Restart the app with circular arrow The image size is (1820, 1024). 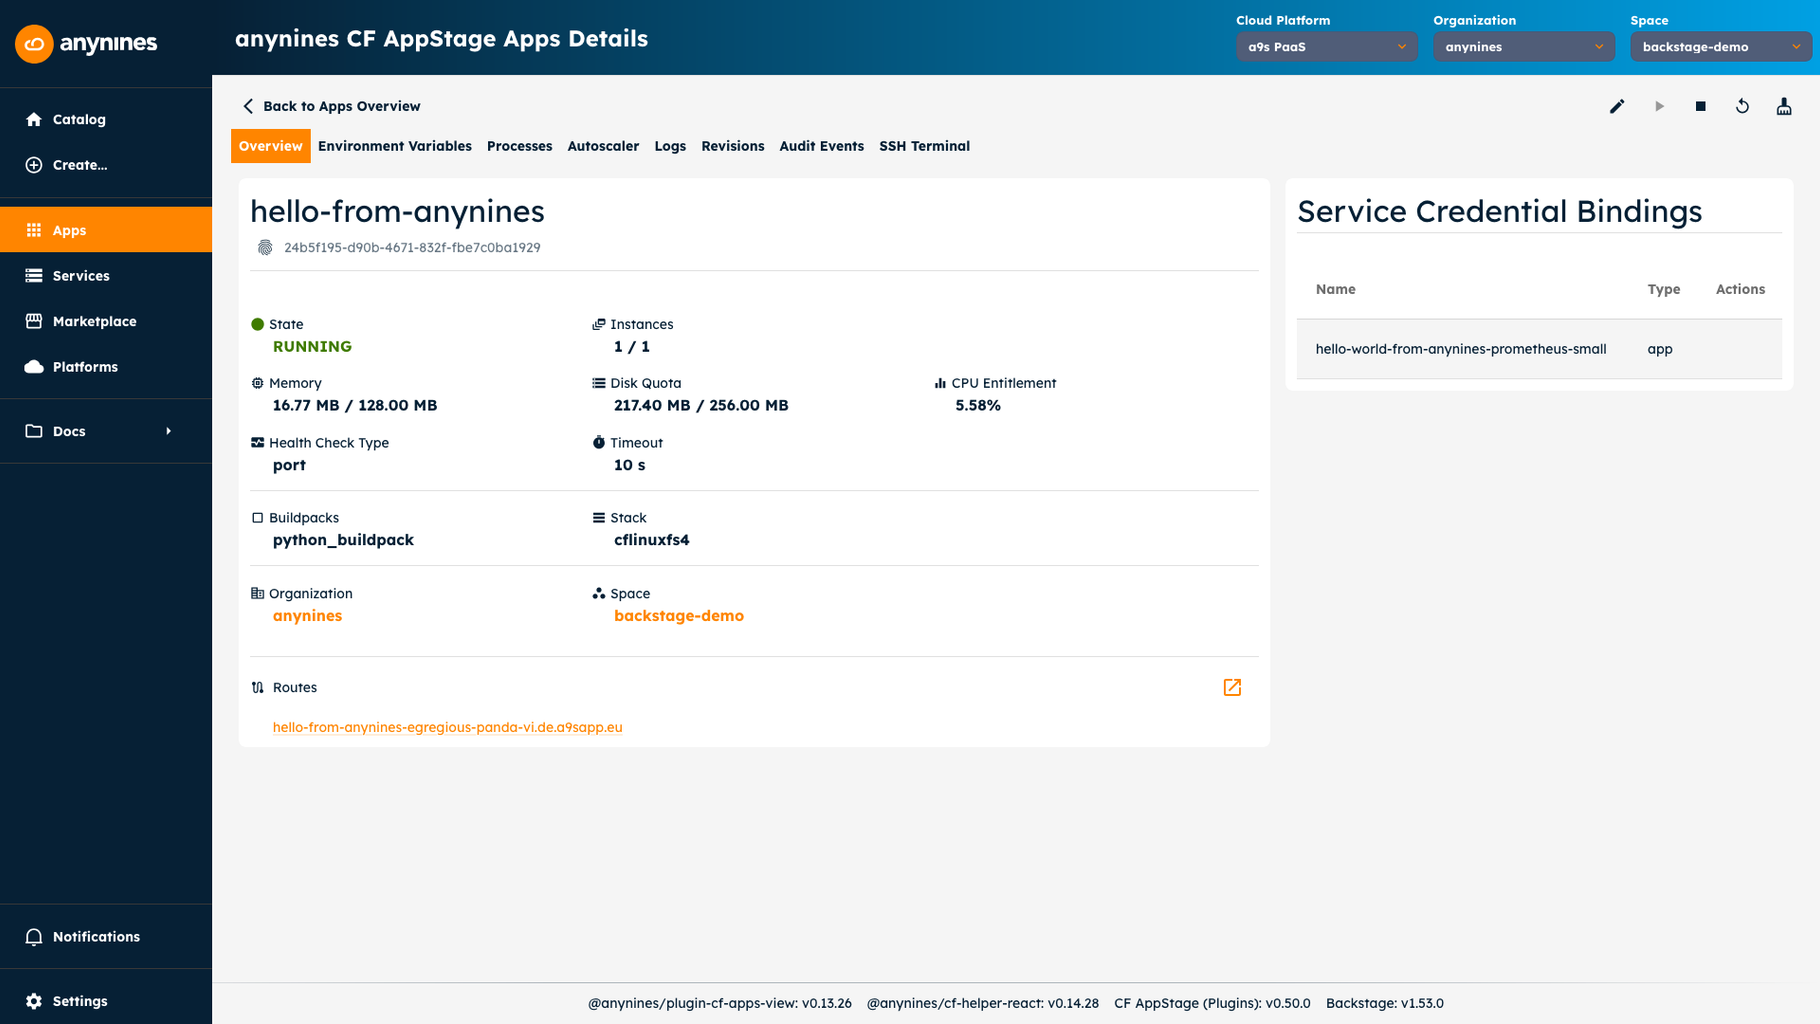pyautogui.click(x=1742, y=106)
